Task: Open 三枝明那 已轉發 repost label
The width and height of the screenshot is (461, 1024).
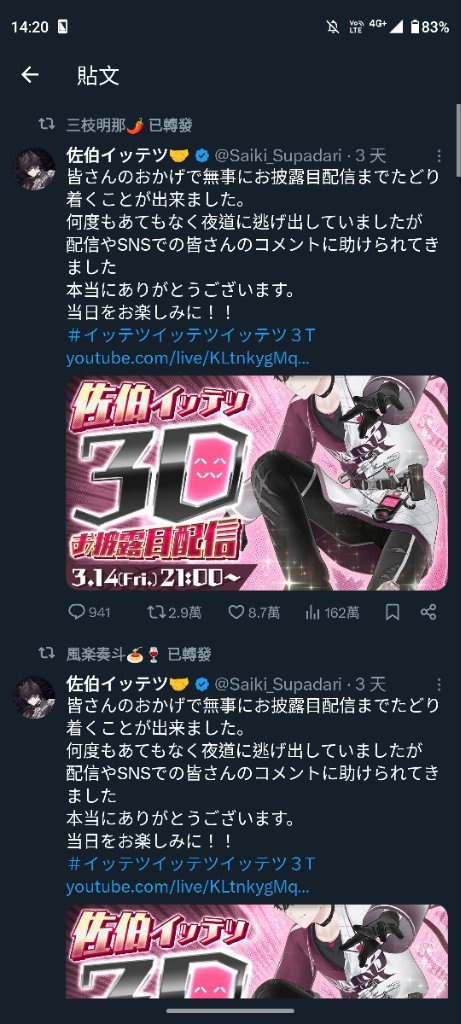Action: point(129,125)
